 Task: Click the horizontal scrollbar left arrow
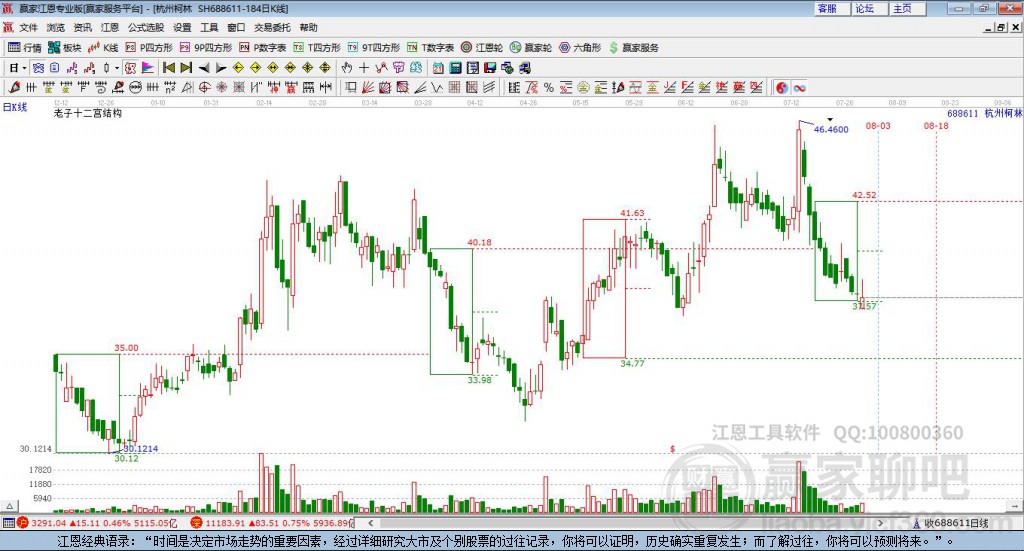(370, 523)
